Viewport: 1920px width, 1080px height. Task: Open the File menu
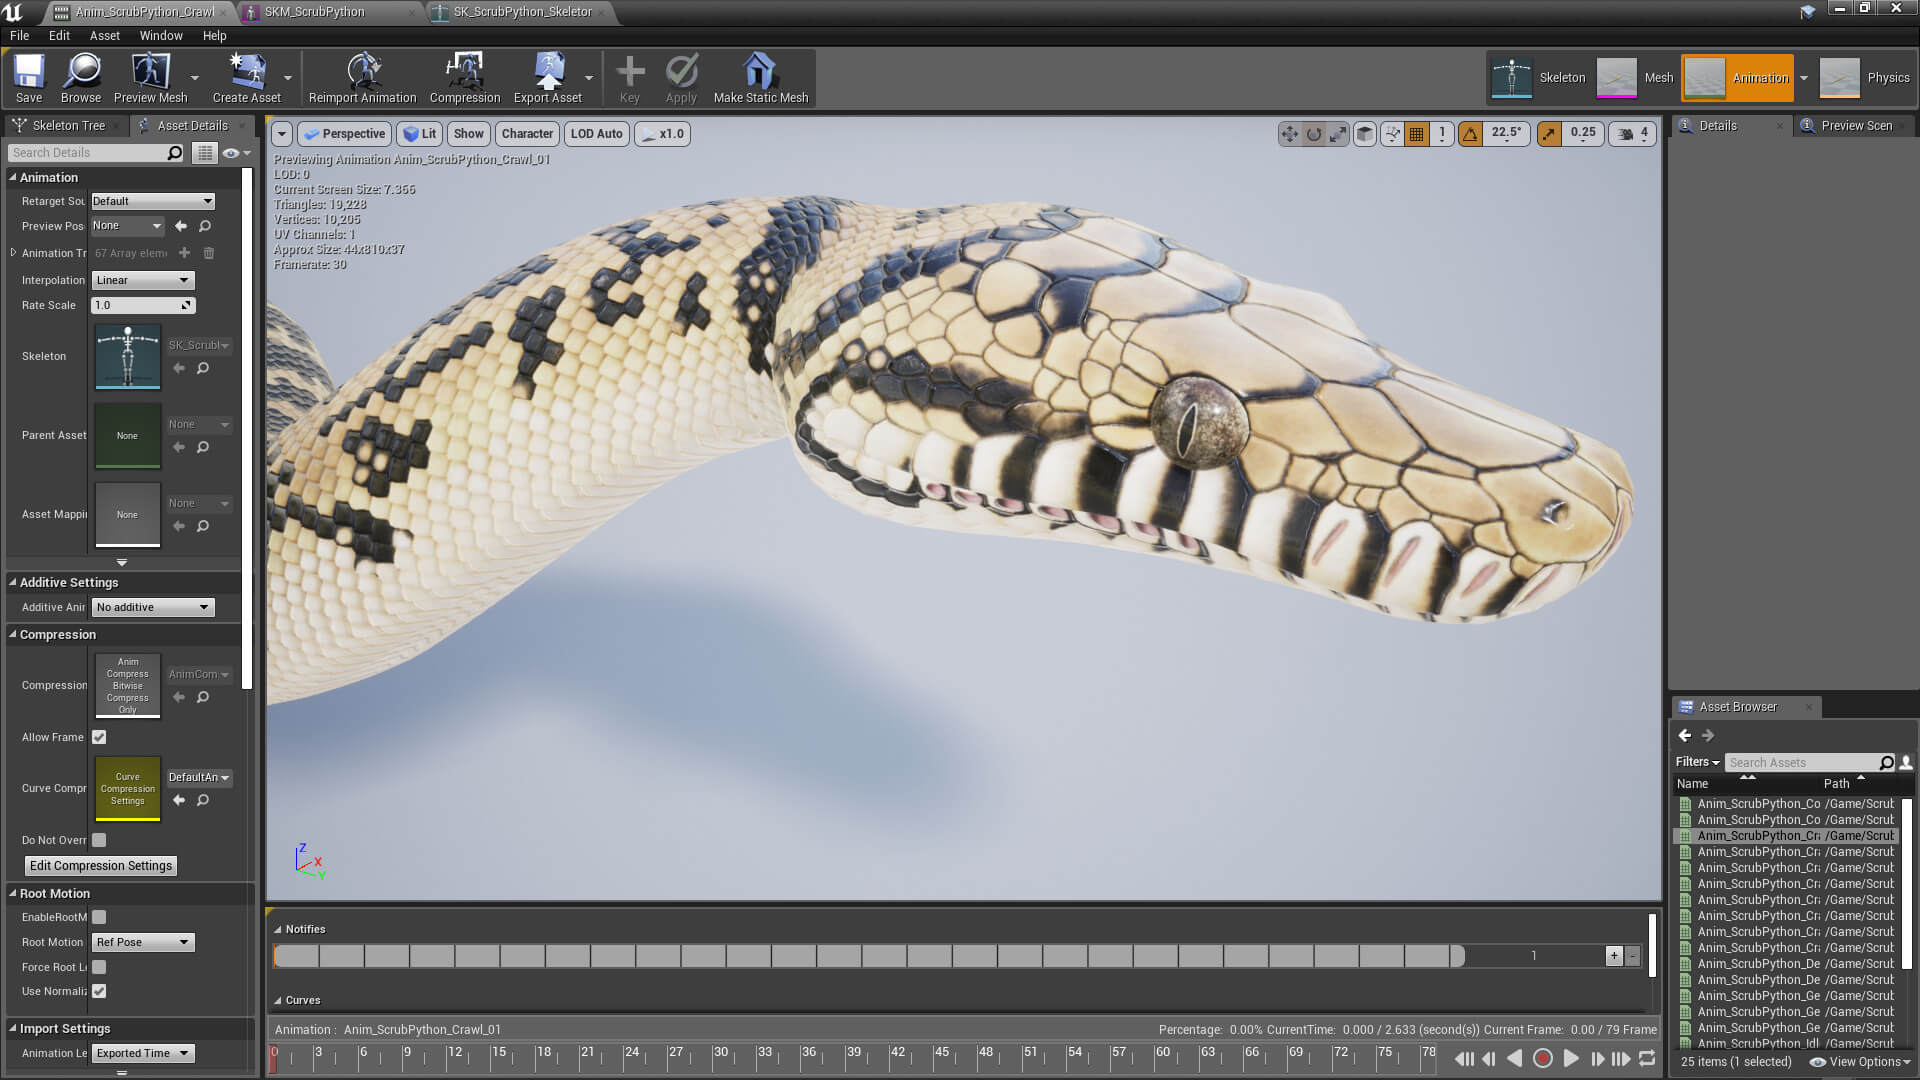pyautogui.click(x=19, y=35)
